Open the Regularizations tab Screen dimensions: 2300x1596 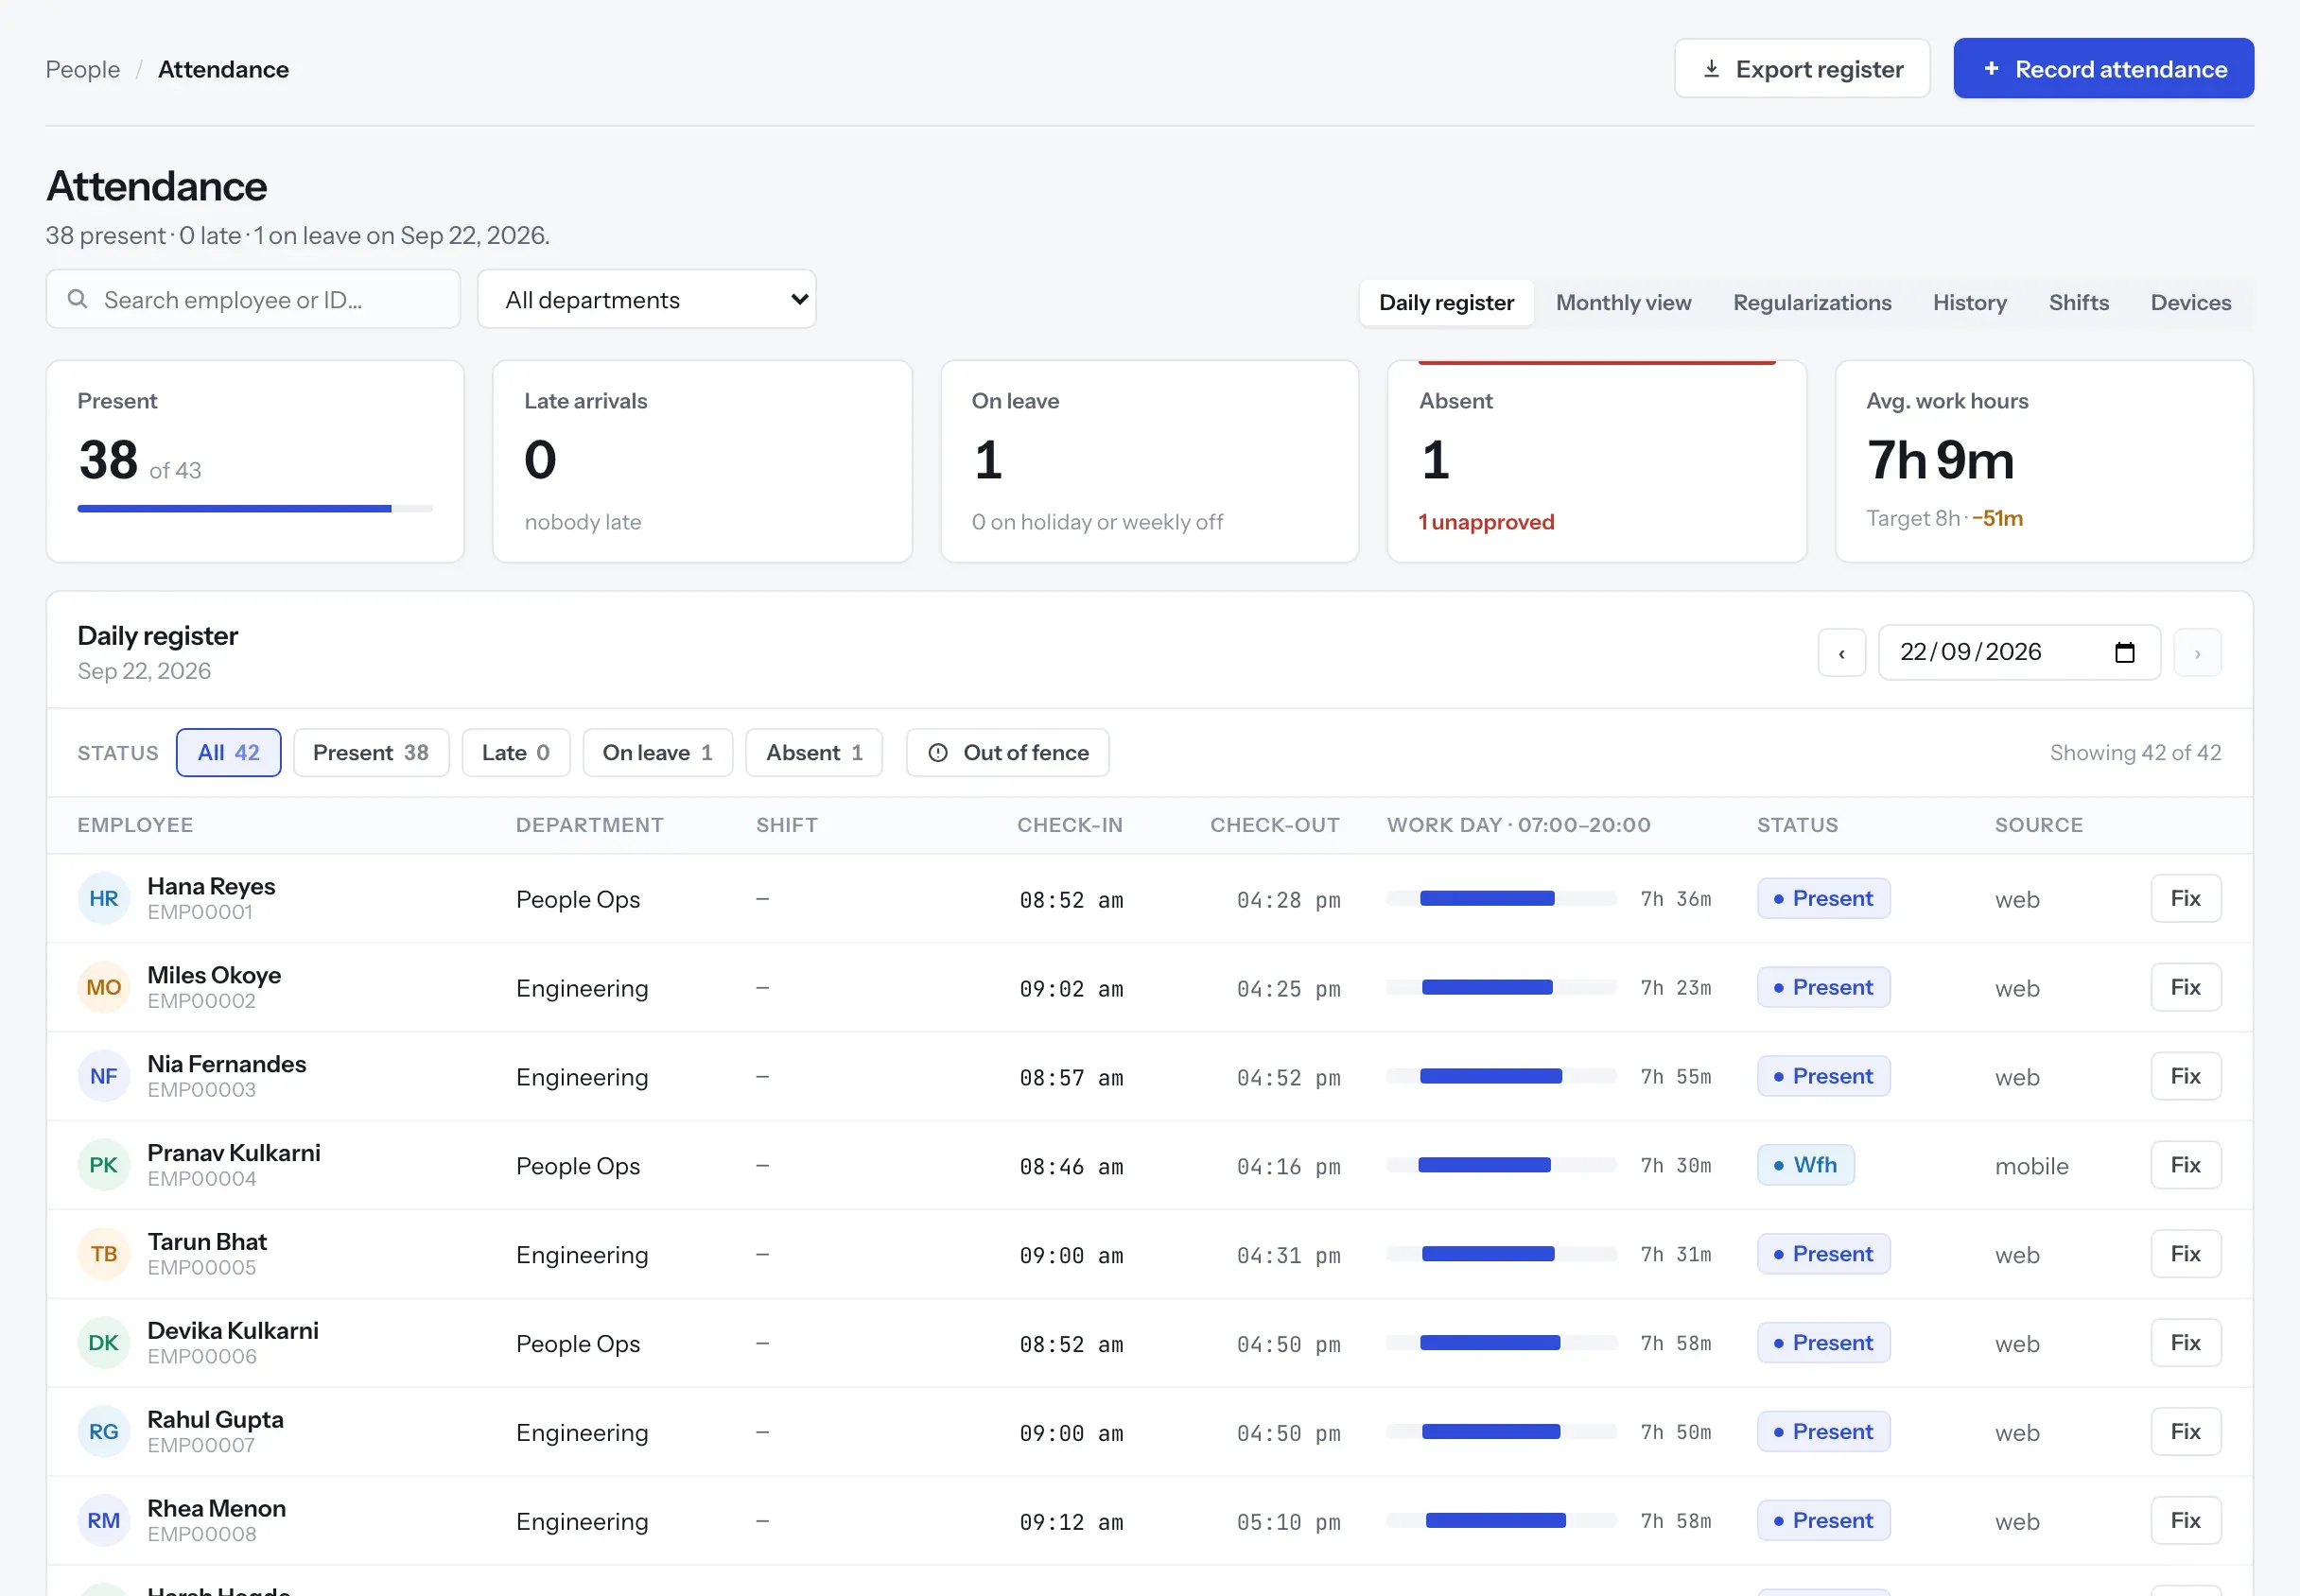tap(1812, 303)
